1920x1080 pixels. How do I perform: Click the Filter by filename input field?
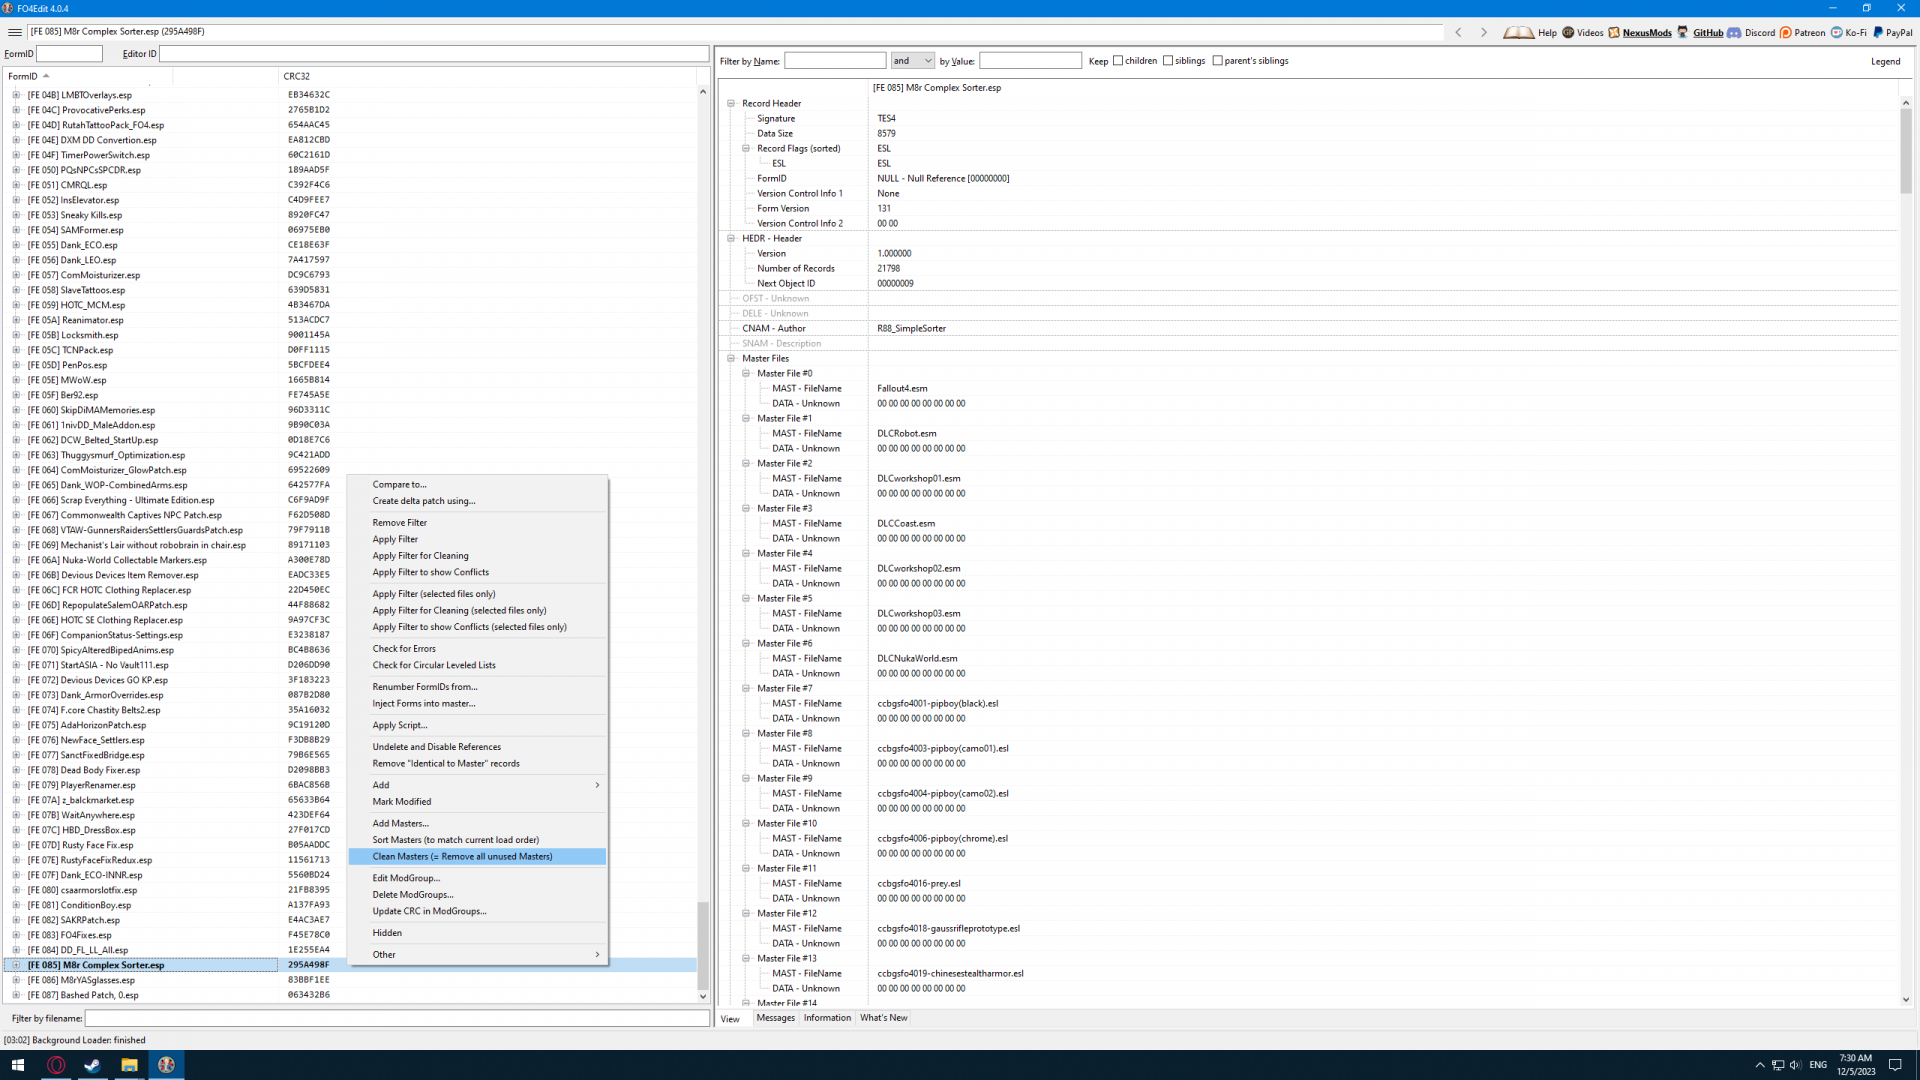[x=396, y=1018]
